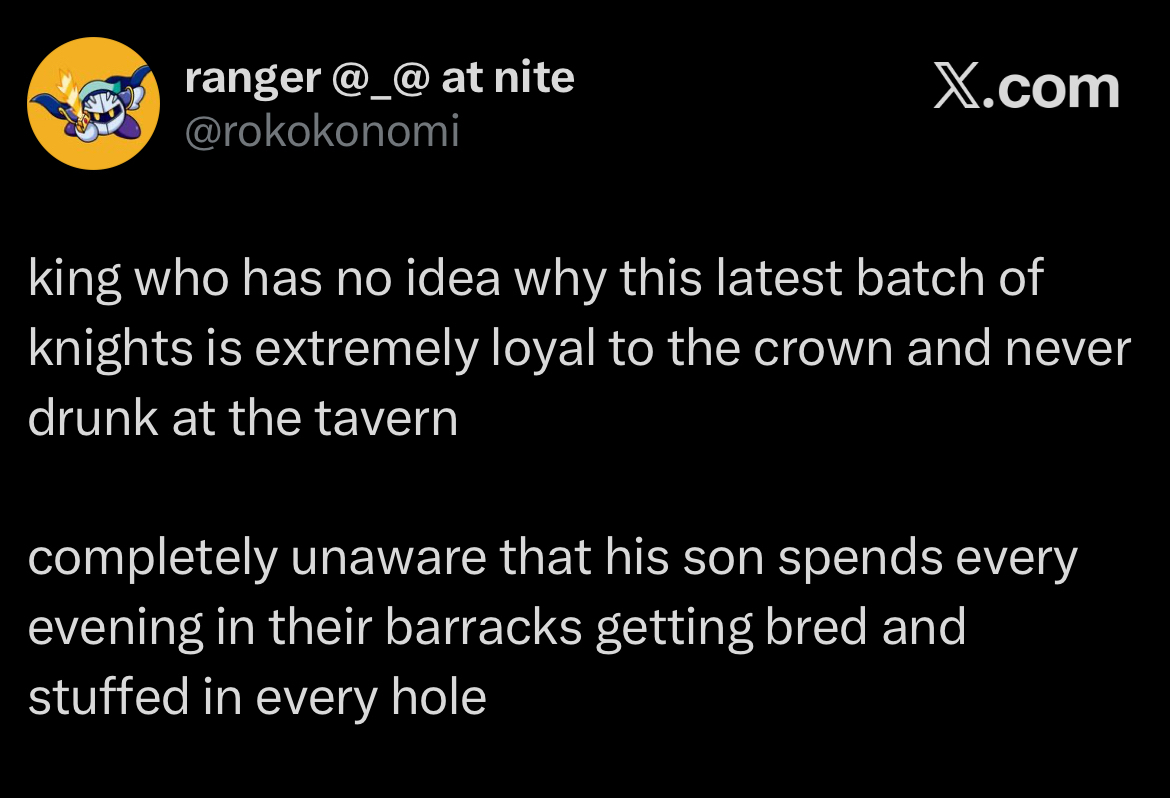The image size is (1170, 798).
Task: Click the word 'completely' in the second paragraph
Action: click(152, 558)
